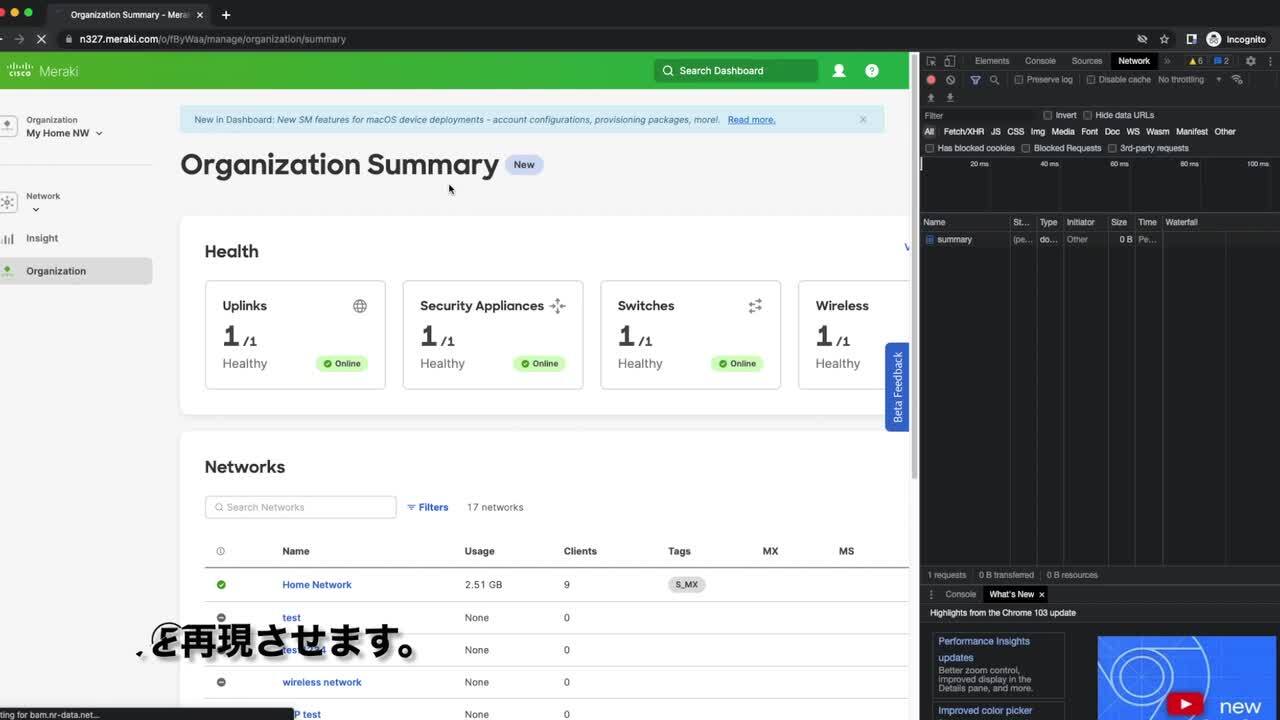
Task: Follow the Read more link in banner
Action: pyautogui.click(x=751, y=120)
